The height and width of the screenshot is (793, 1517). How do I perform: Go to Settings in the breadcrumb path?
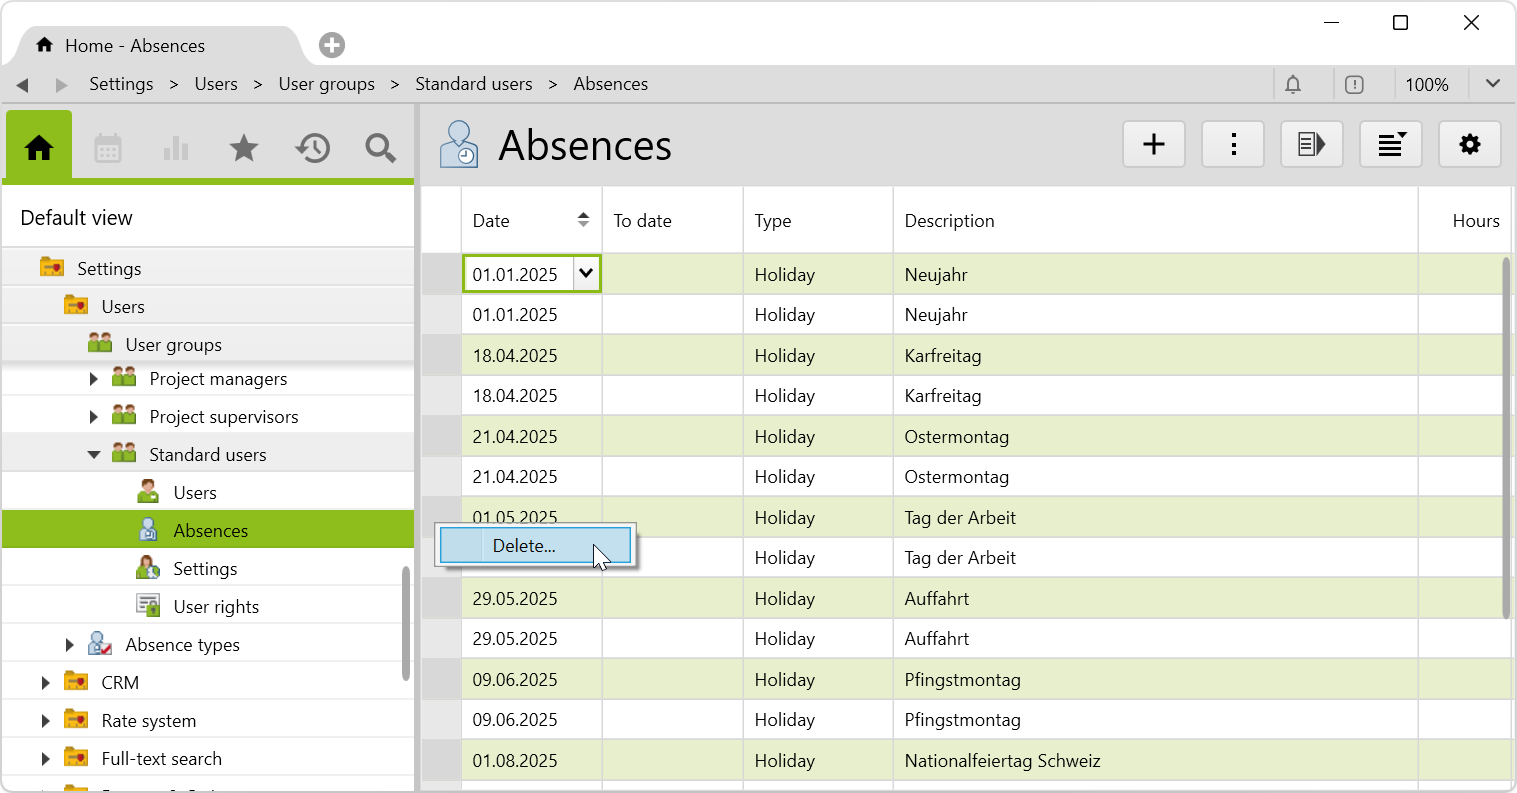click(x=121, y=84)
